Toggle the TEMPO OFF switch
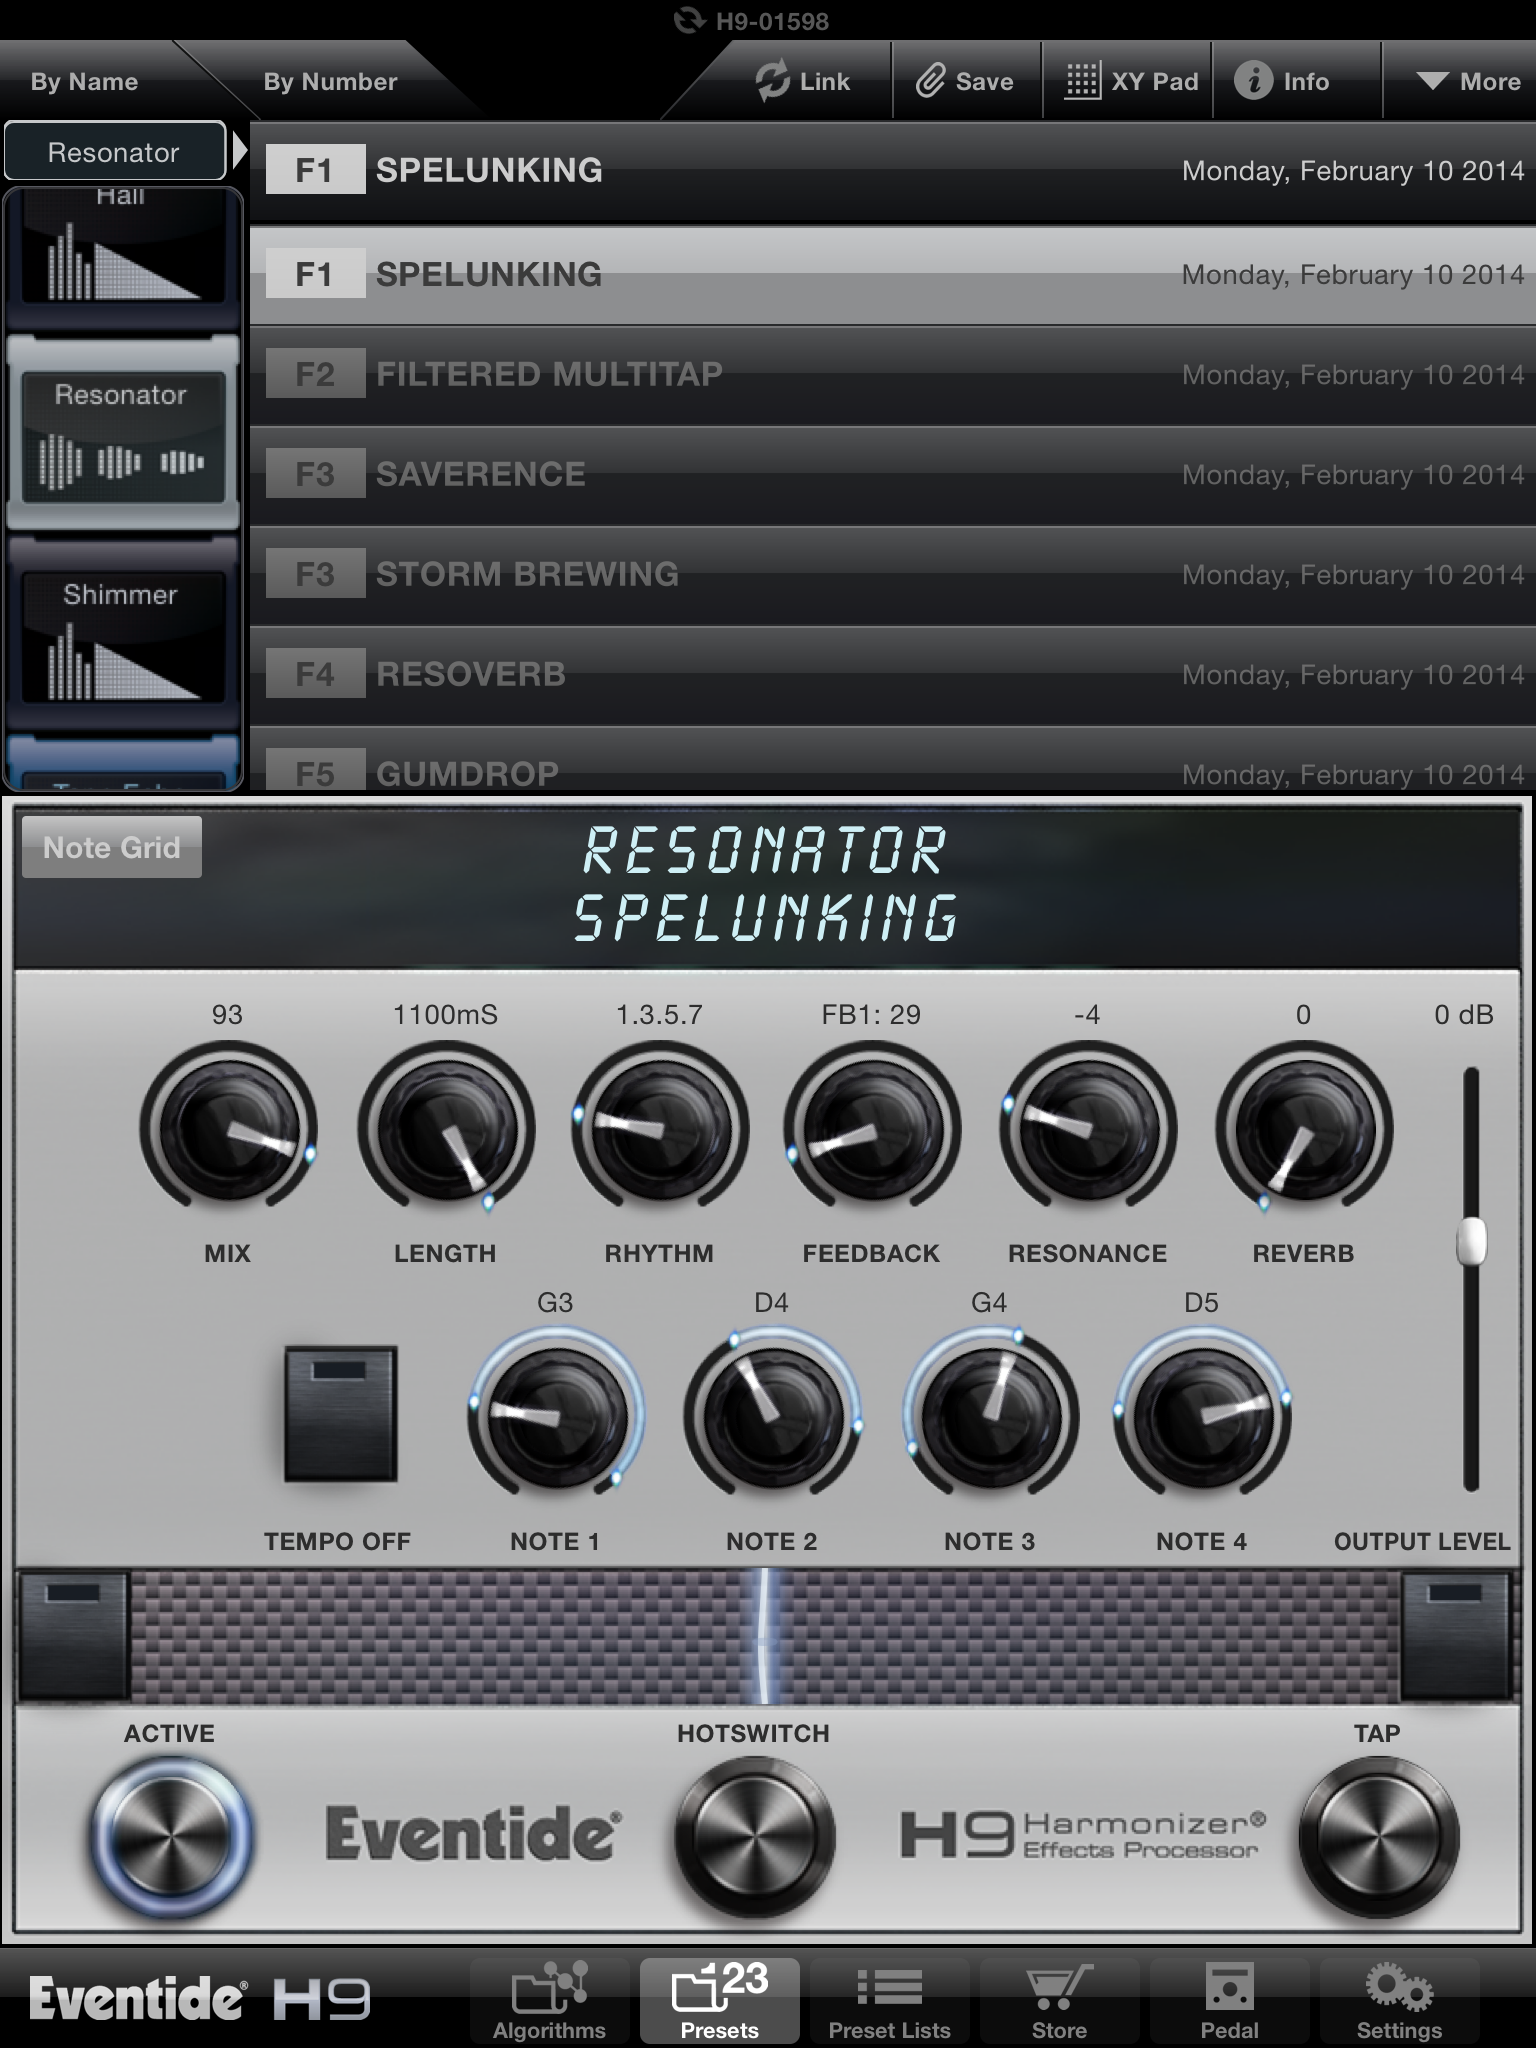 pyautogui.click(x=340, y=1414)
